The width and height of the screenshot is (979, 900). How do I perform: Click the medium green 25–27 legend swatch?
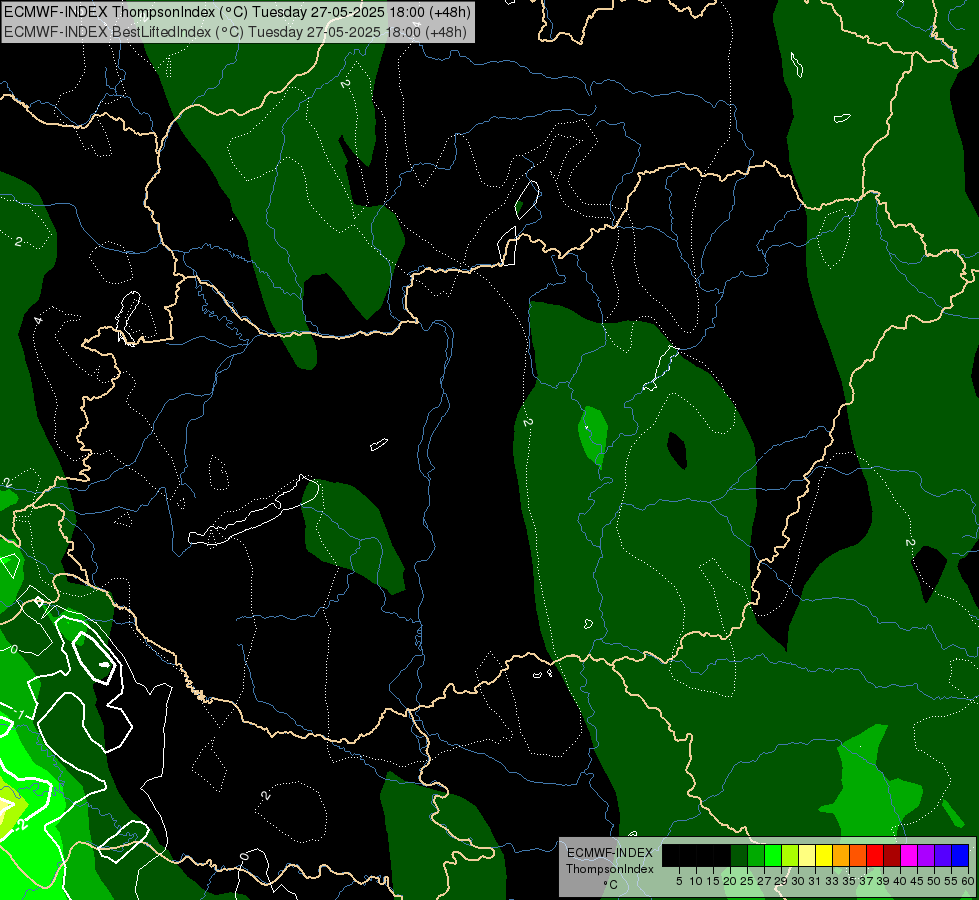[756, 855]
